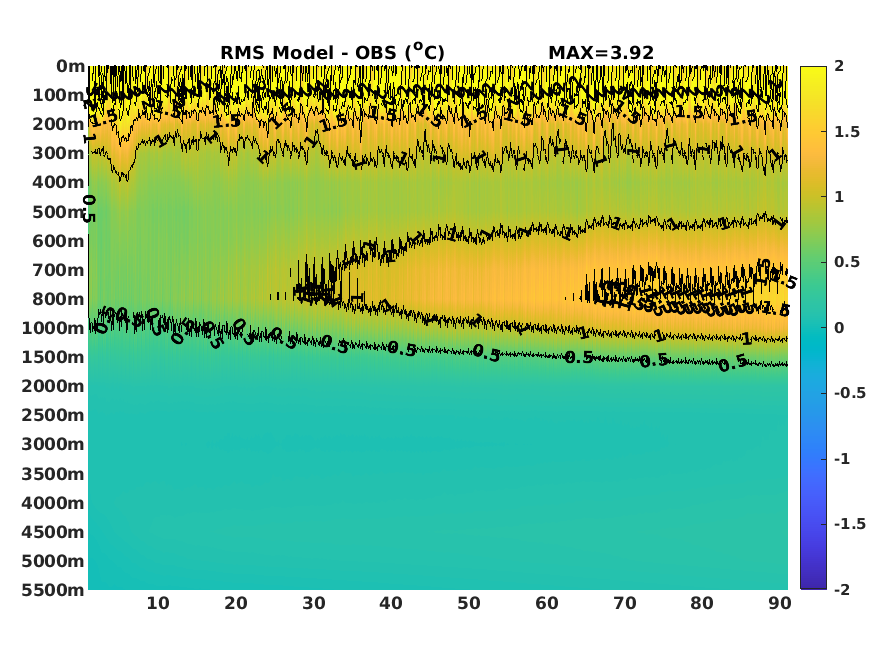Click the "300m" depth axis label
This screenshot has width=875, height=656.
[x=59, y=153]
